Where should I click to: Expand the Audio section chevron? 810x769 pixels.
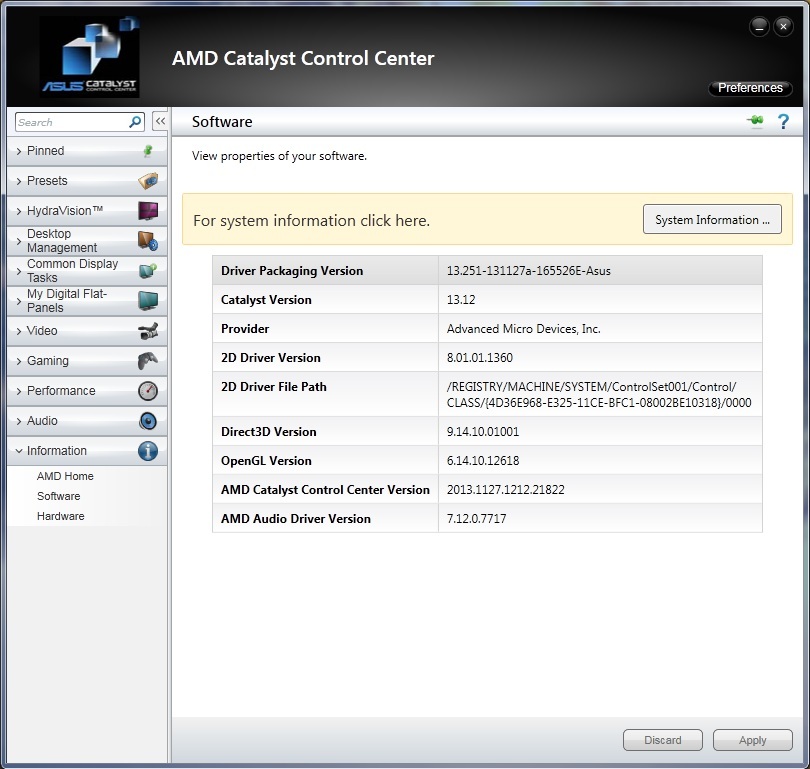(x=19, y=421)
